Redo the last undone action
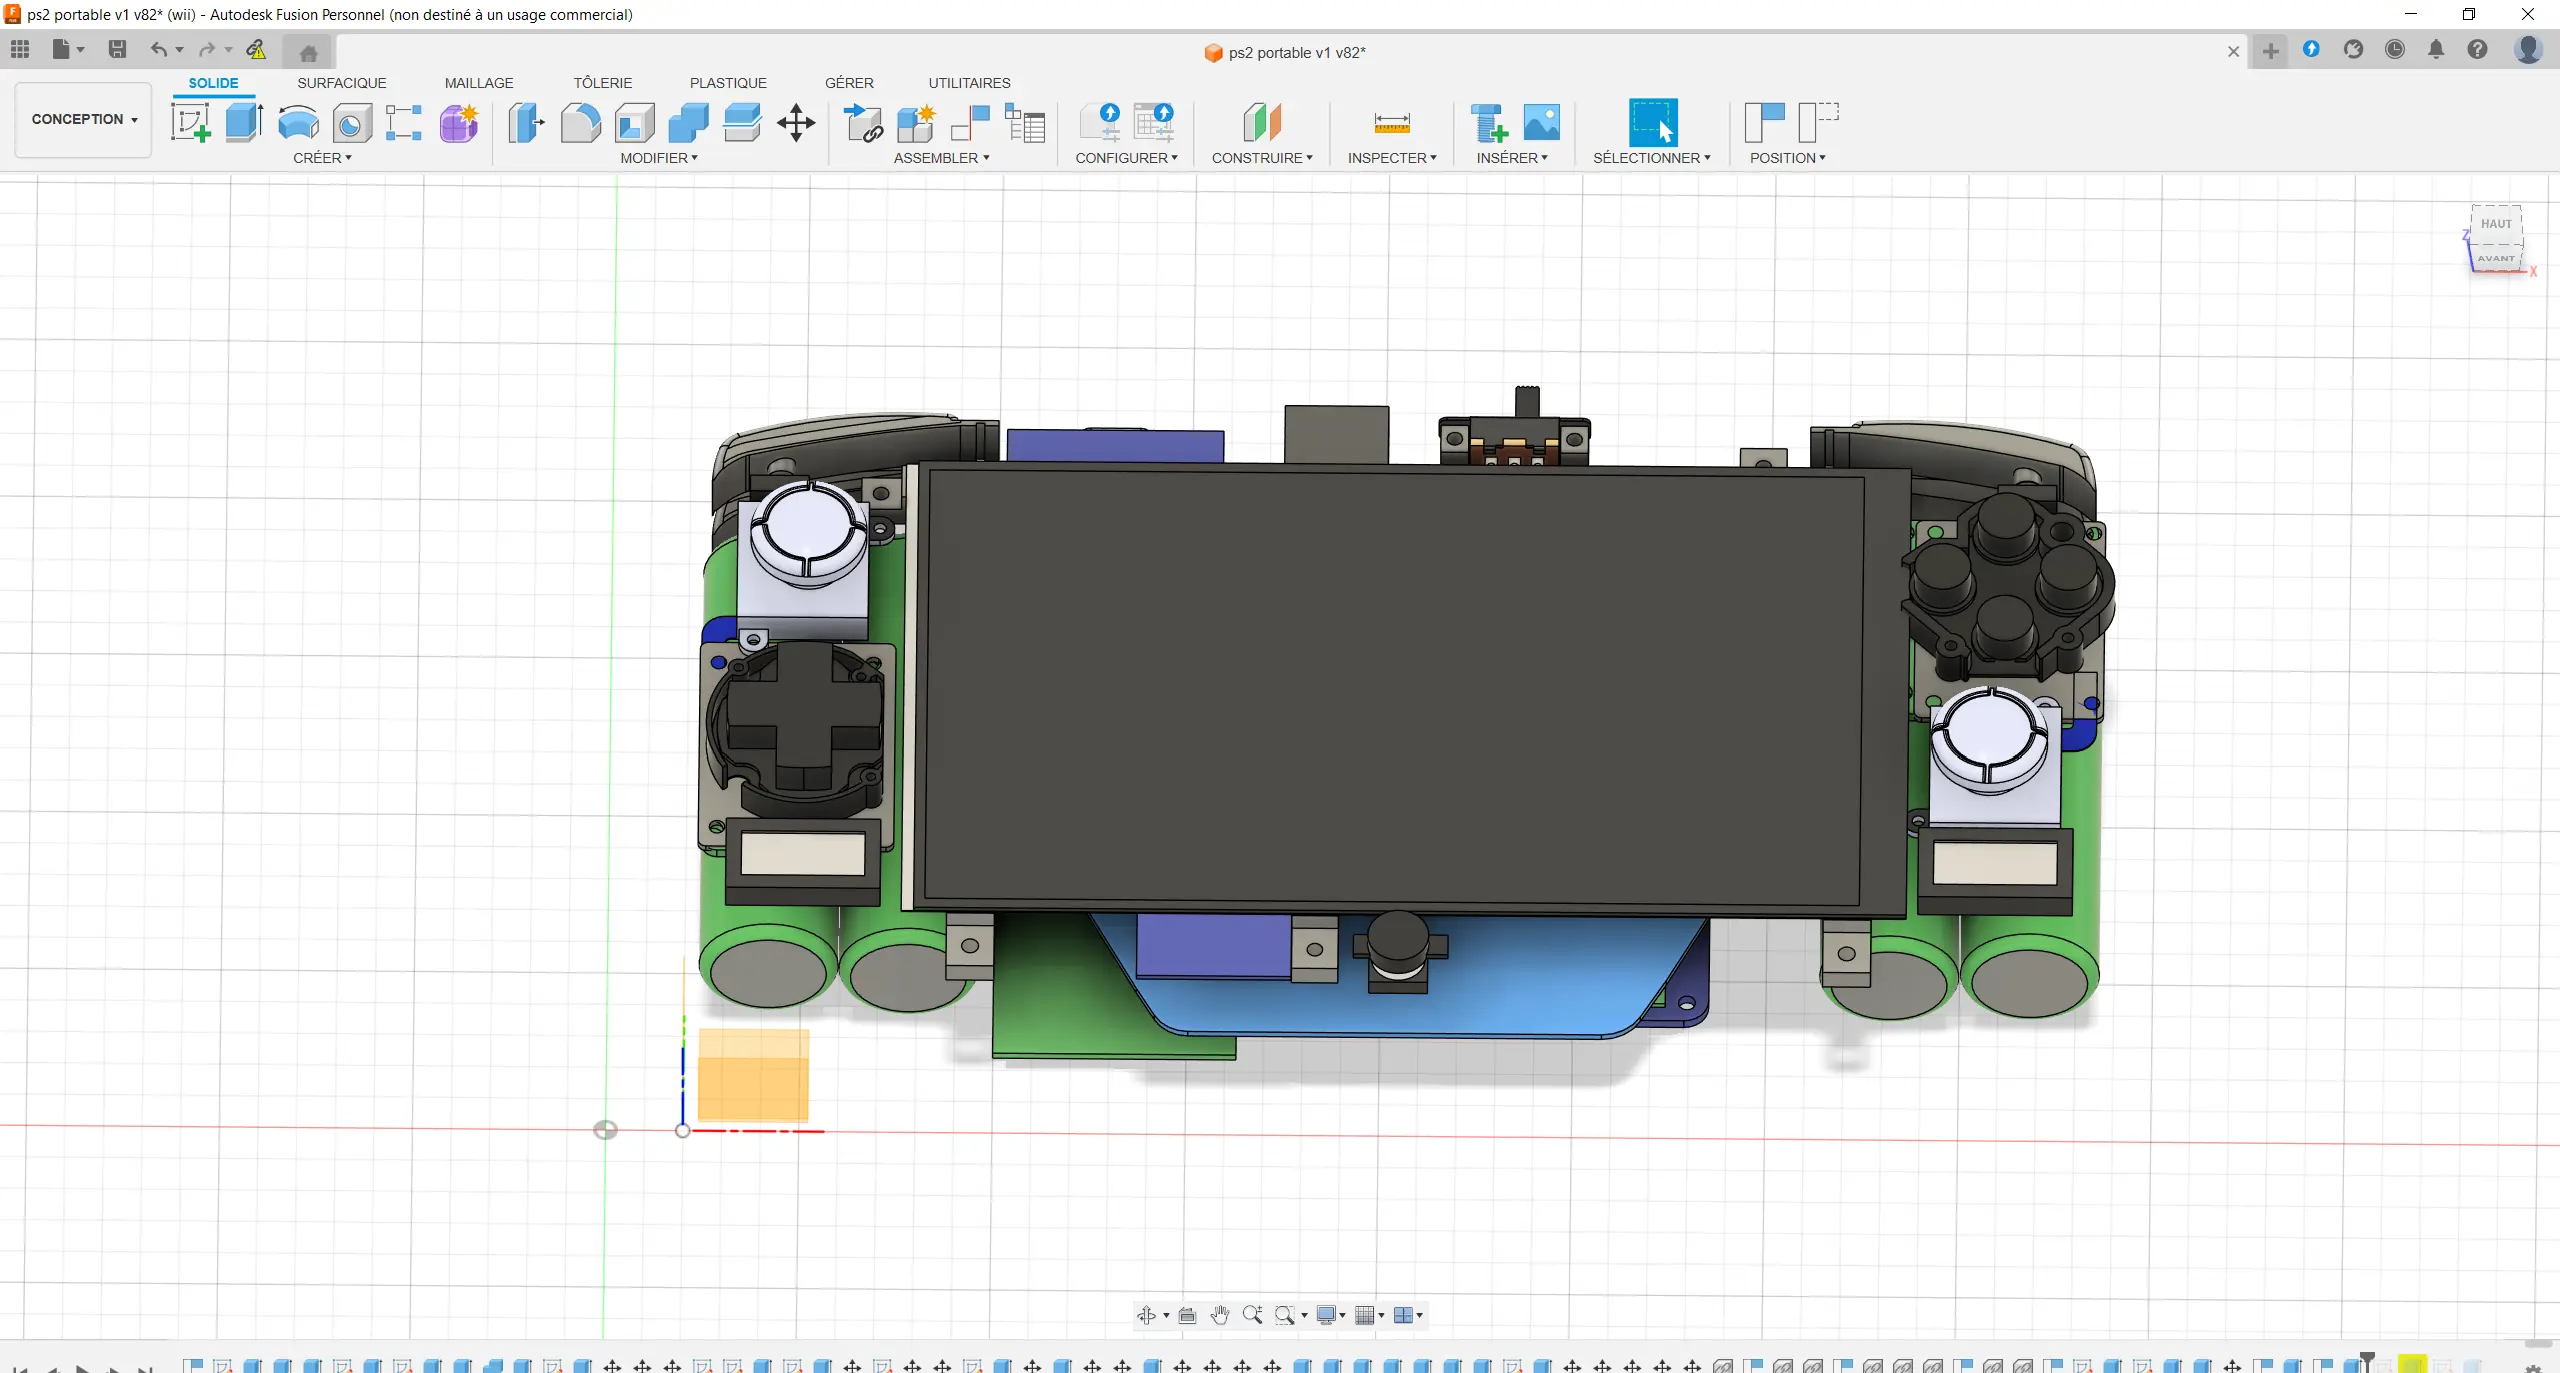This screenshot has height=1373, width=2560. click(207, 49)
